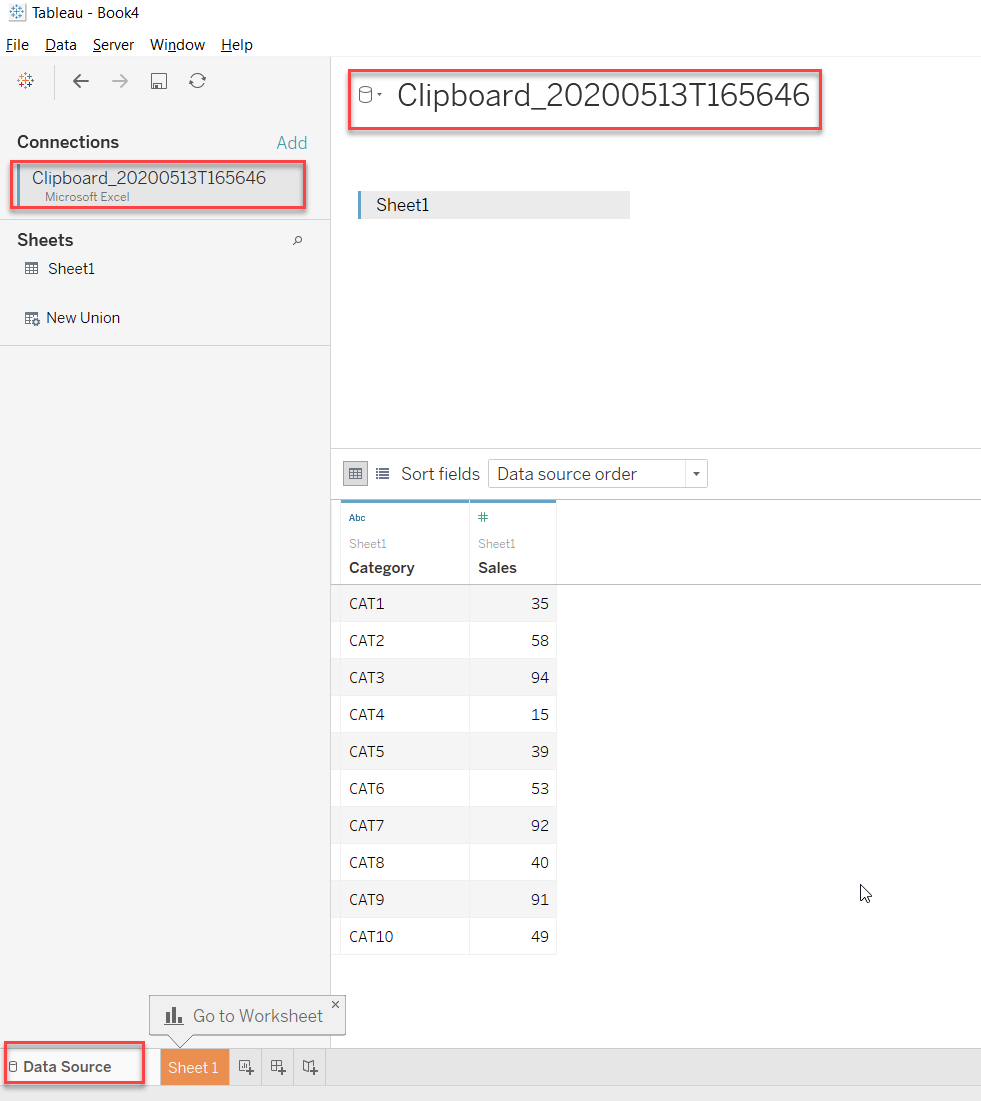981x1101 pixels.
Task: Switch to data grid preview view
Action: pyautogui.click(x=355, y=473)
